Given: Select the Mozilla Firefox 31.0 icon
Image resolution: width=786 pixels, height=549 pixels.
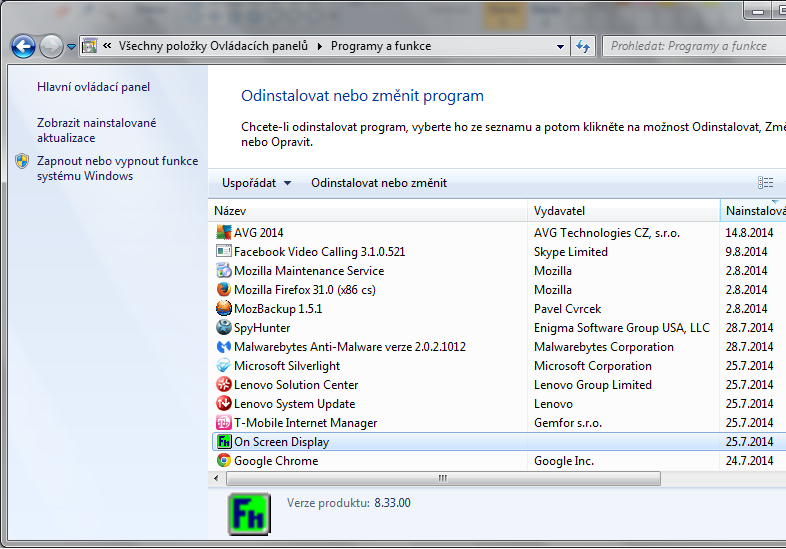Looking at the screenshot, I should point(224,290).
